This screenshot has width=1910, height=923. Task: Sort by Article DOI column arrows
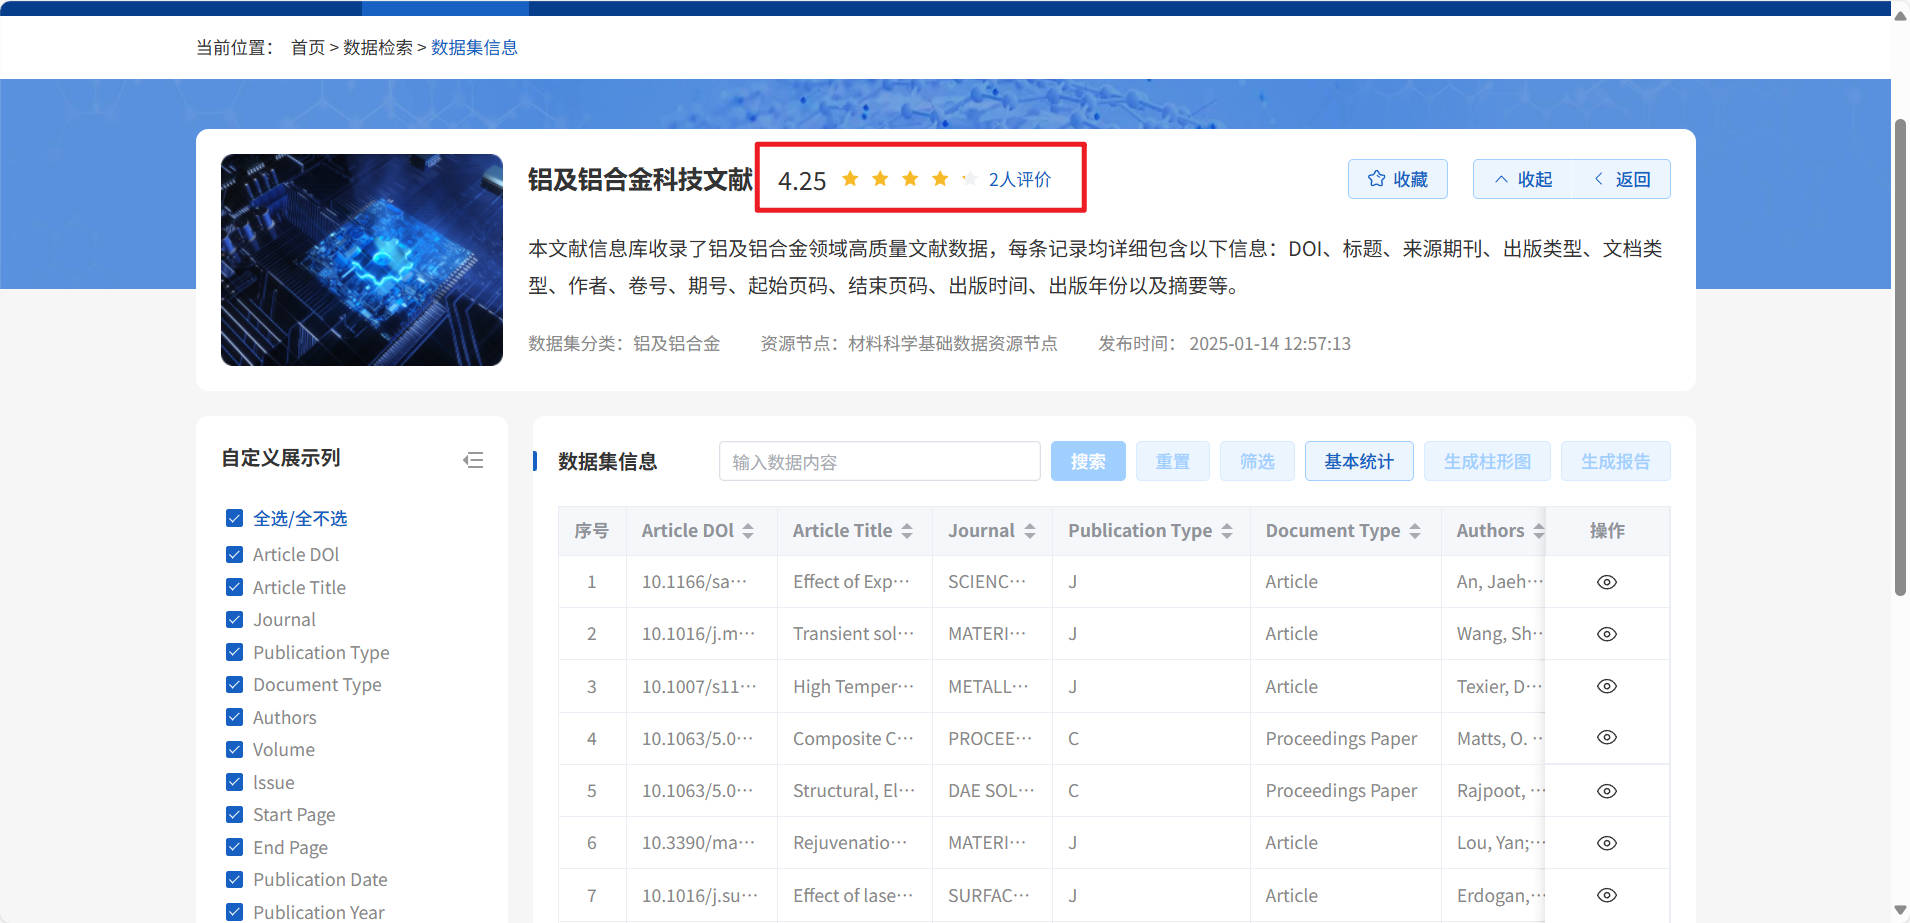click(748, 531)
